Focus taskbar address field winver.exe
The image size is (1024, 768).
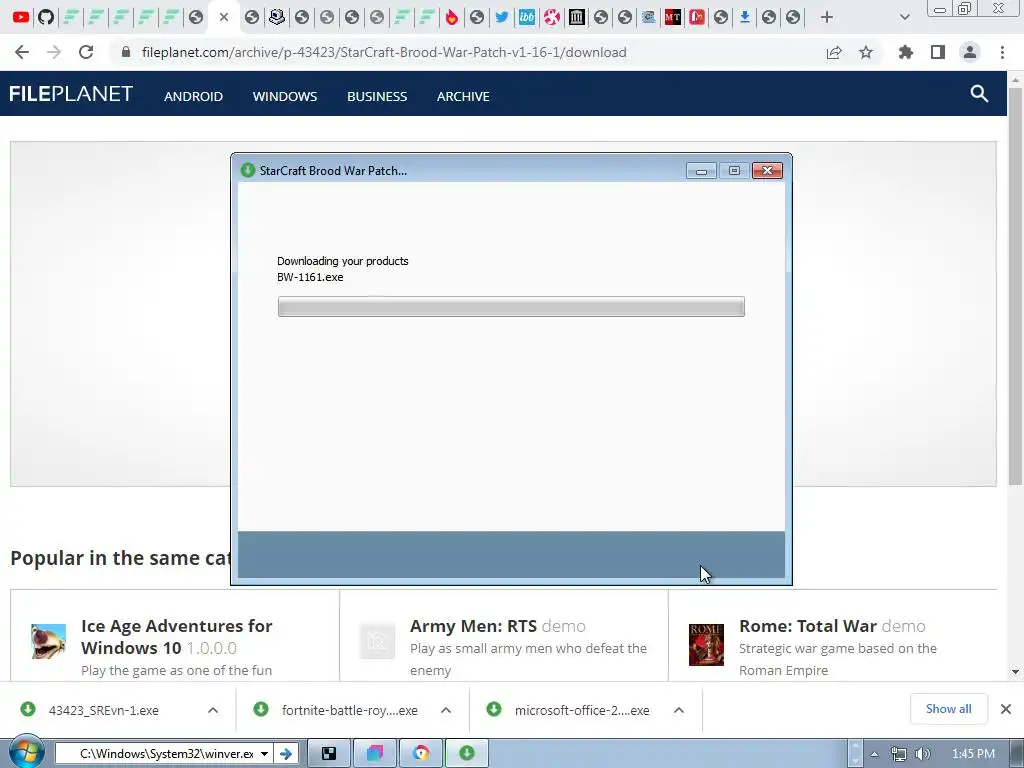click(x=165, y=754)
